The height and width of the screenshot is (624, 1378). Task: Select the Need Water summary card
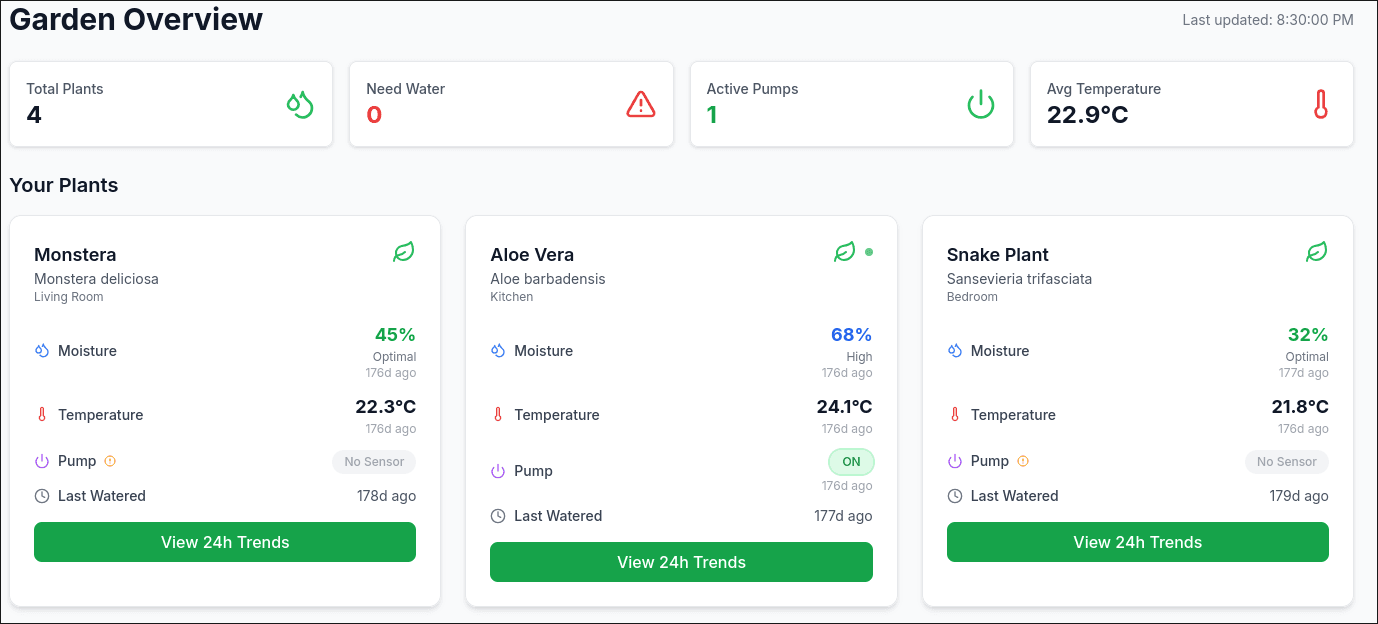pos(511,104)
